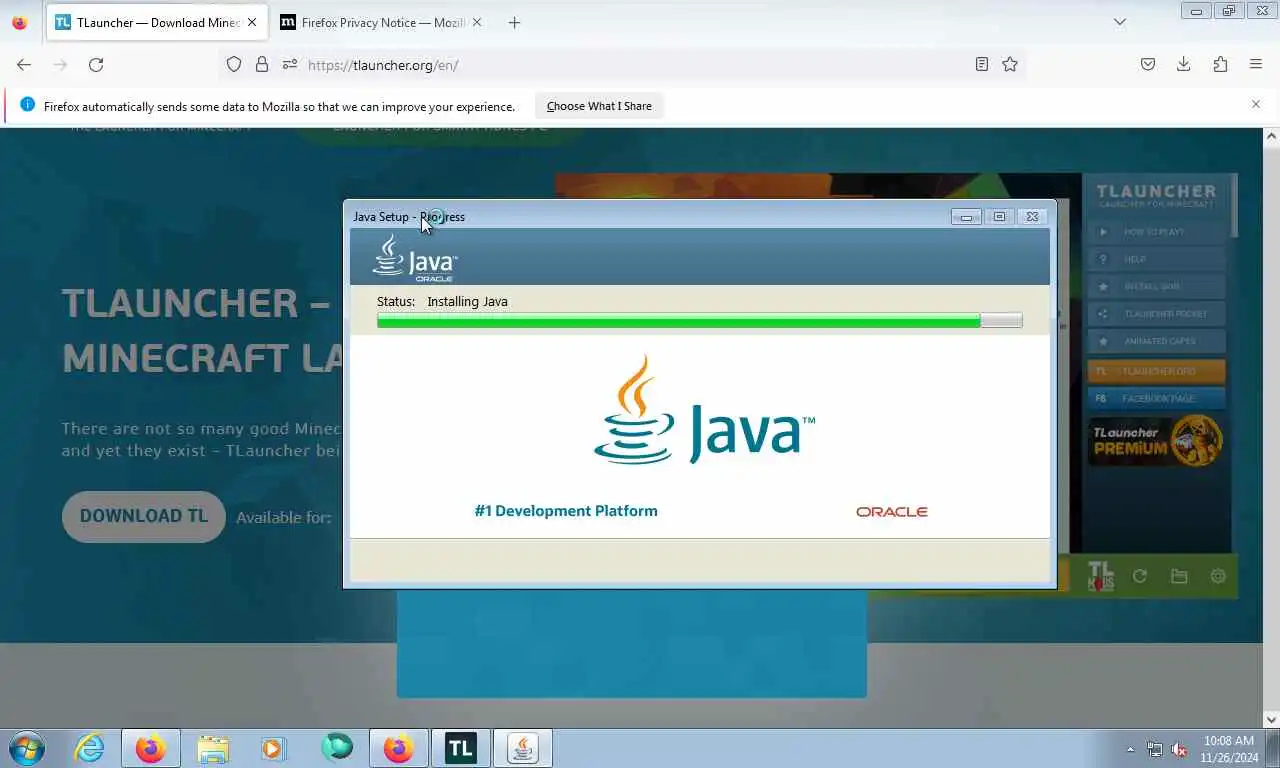Go back using the browser back arrow
This screenshot has width=1280, height=768.
click(24, 64)
